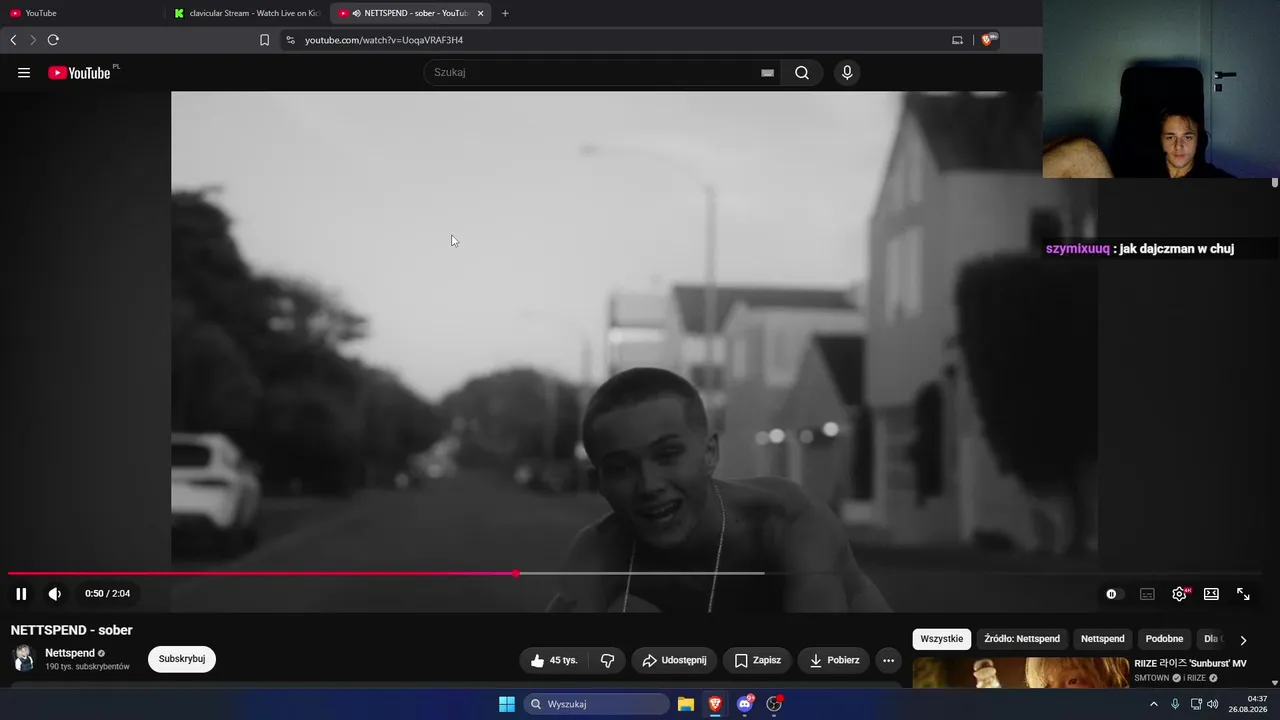
Task: Click Pobierz download button
Action: [x=834, y=660]
